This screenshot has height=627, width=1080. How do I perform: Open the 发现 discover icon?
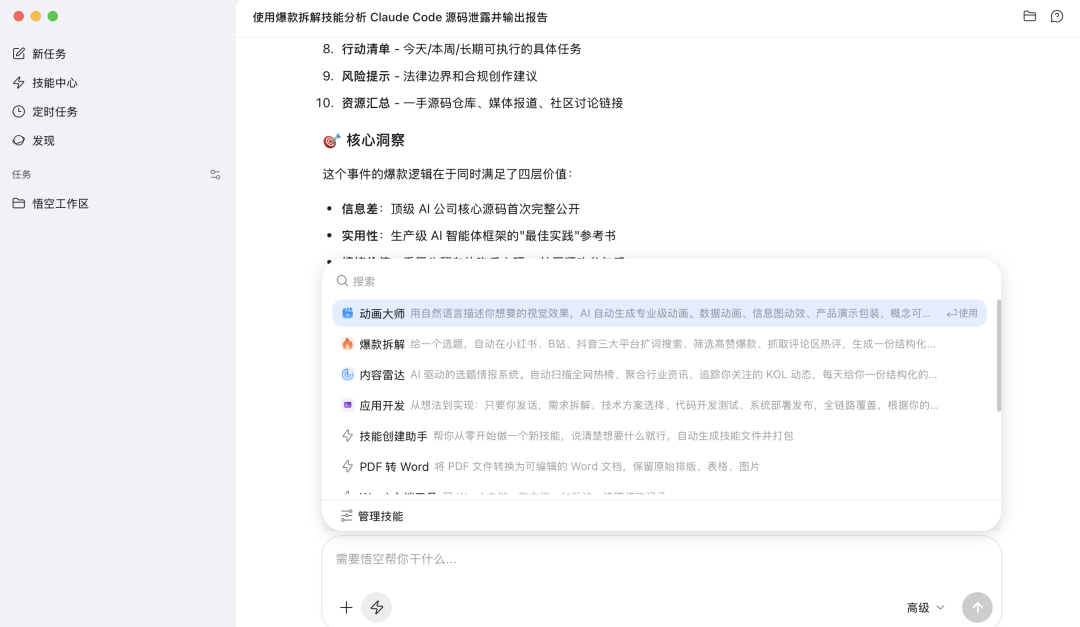tap(19, 140)
